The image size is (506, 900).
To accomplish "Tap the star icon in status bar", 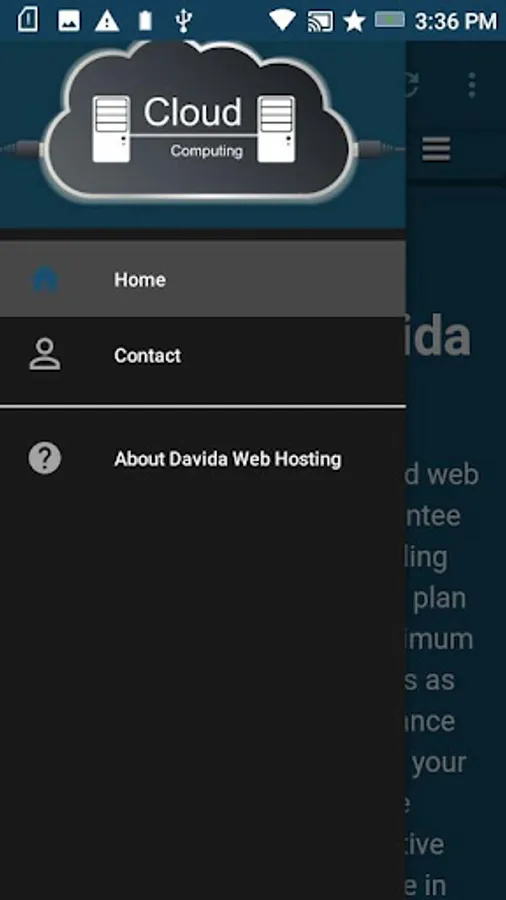I will (x=355, y=21).
